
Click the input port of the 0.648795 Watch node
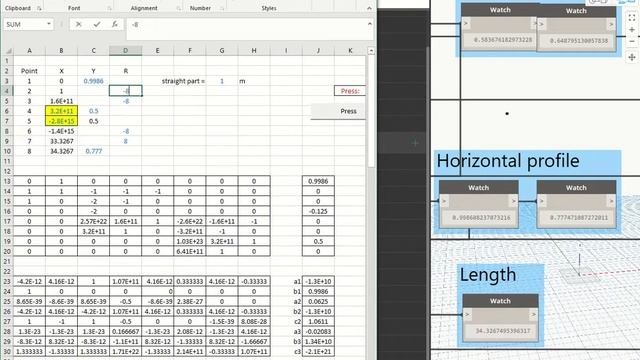[x=541, y=24]
